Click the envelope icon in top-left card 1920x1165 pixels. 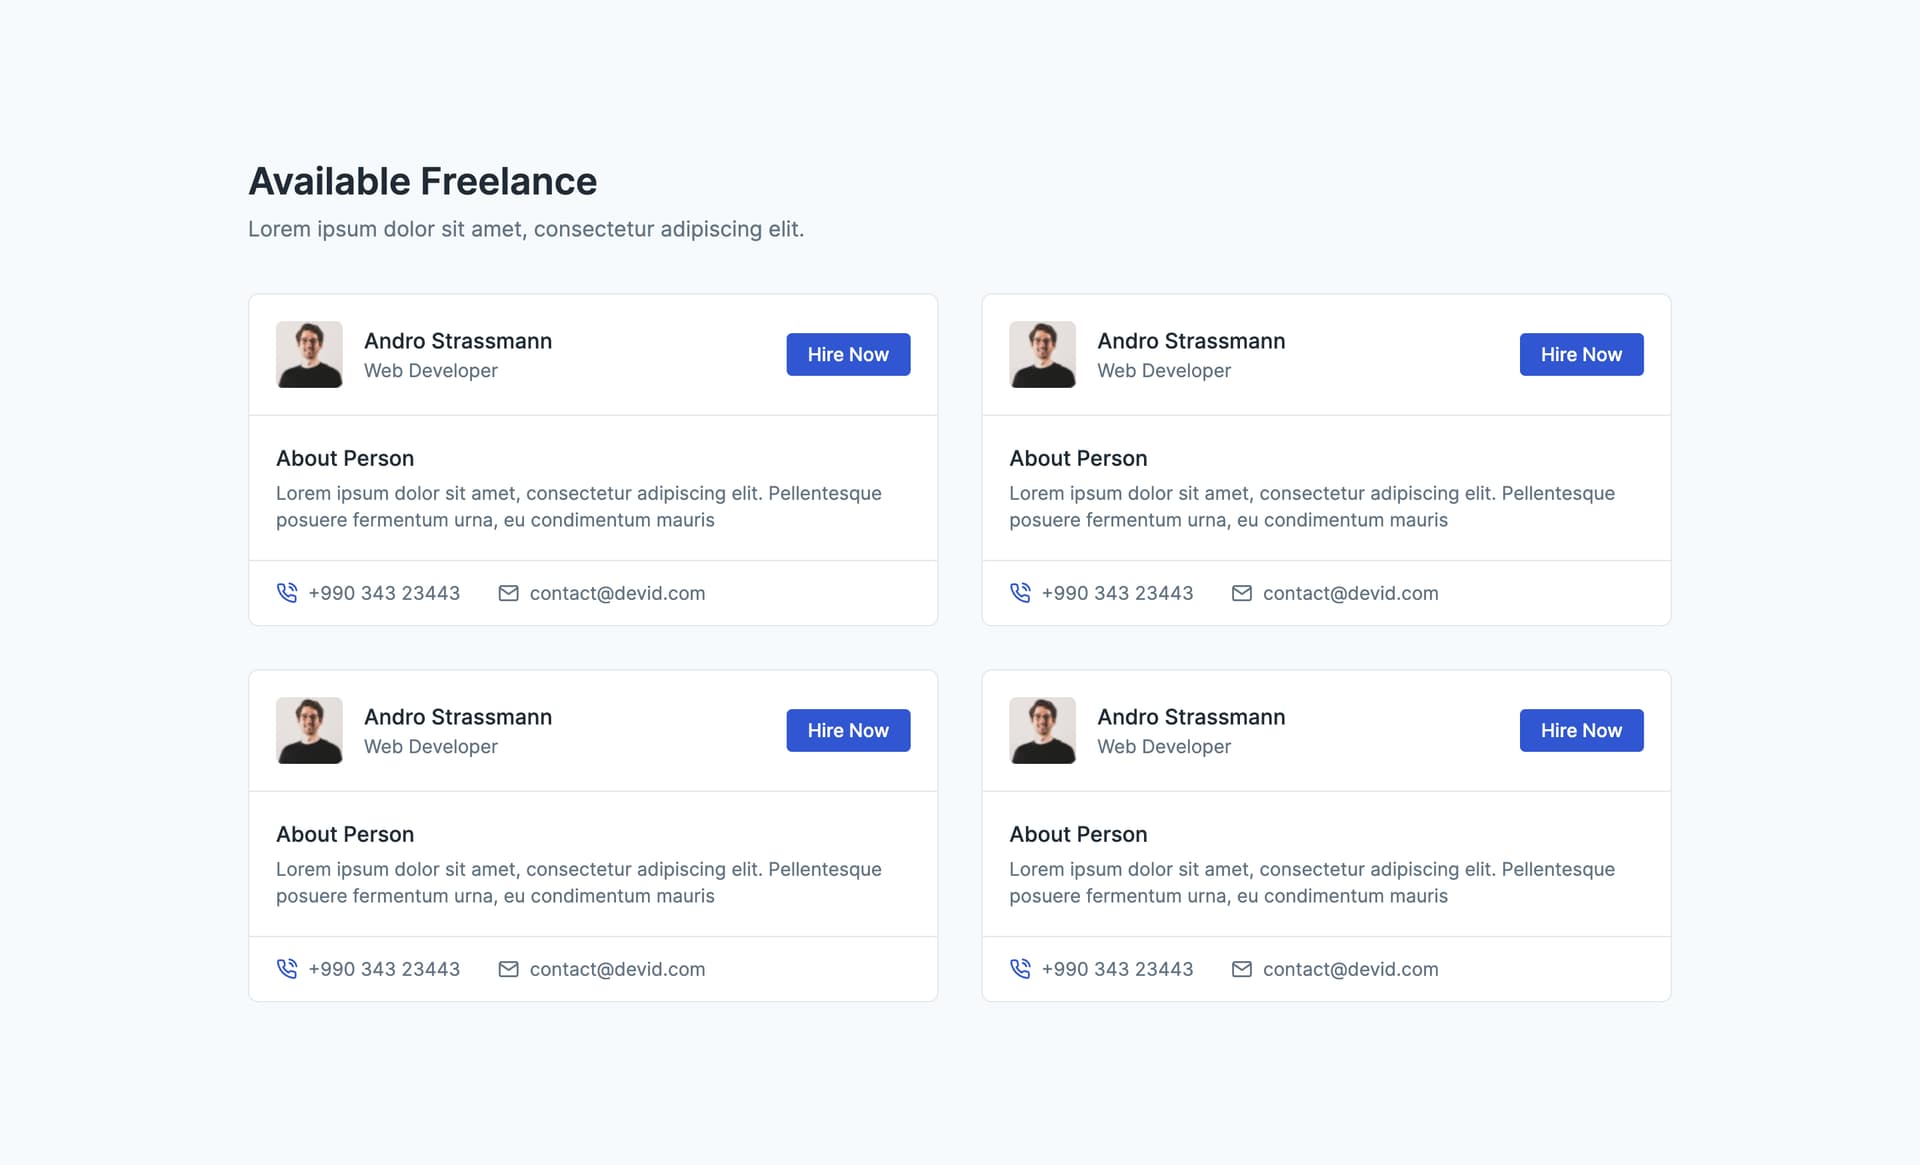pyautogui.click(x=508, y=593)
